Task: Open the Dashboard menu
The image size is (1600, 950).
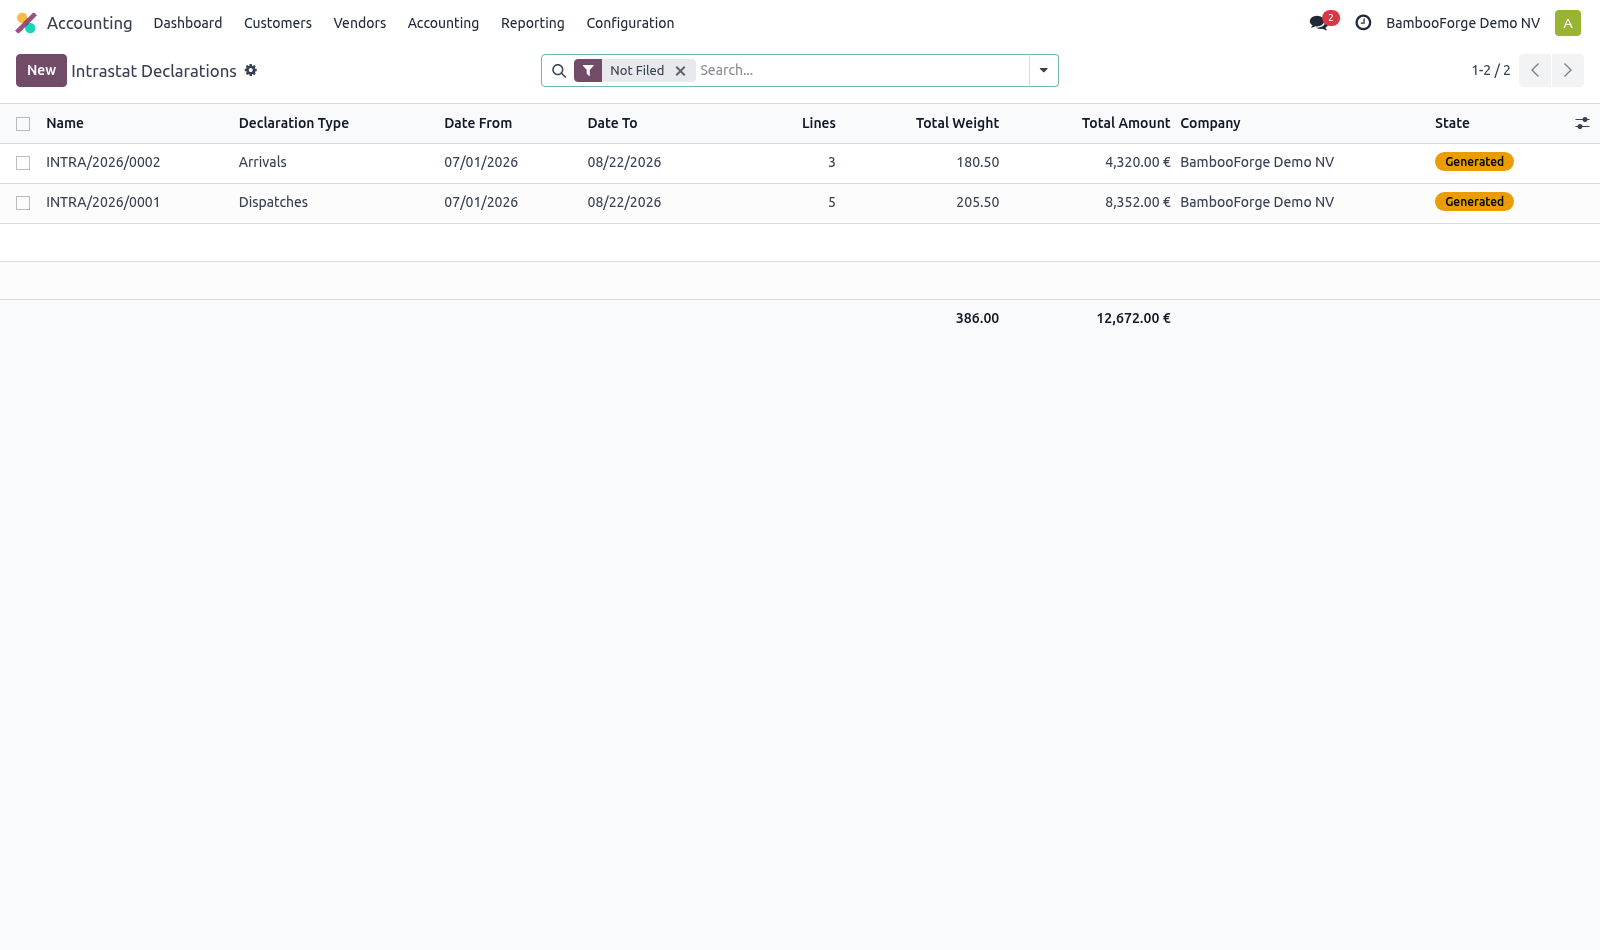Action: [188, 23]
